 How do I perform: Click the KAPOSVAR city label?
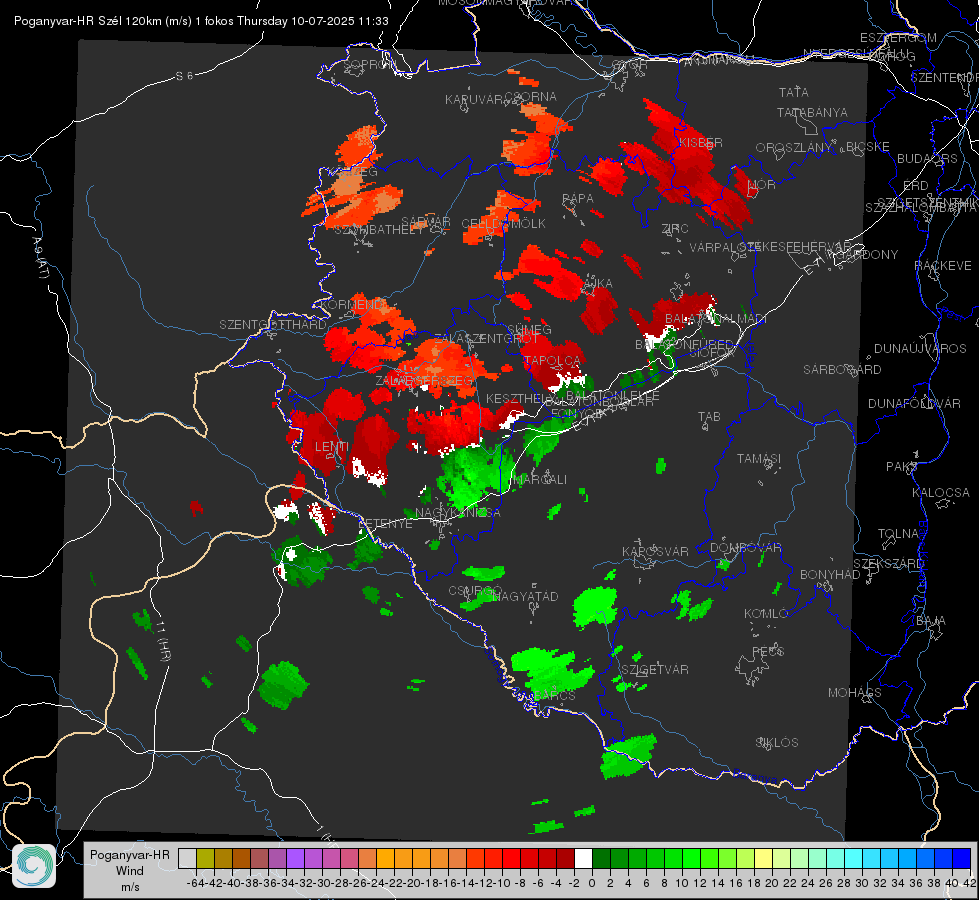point(655,552)
